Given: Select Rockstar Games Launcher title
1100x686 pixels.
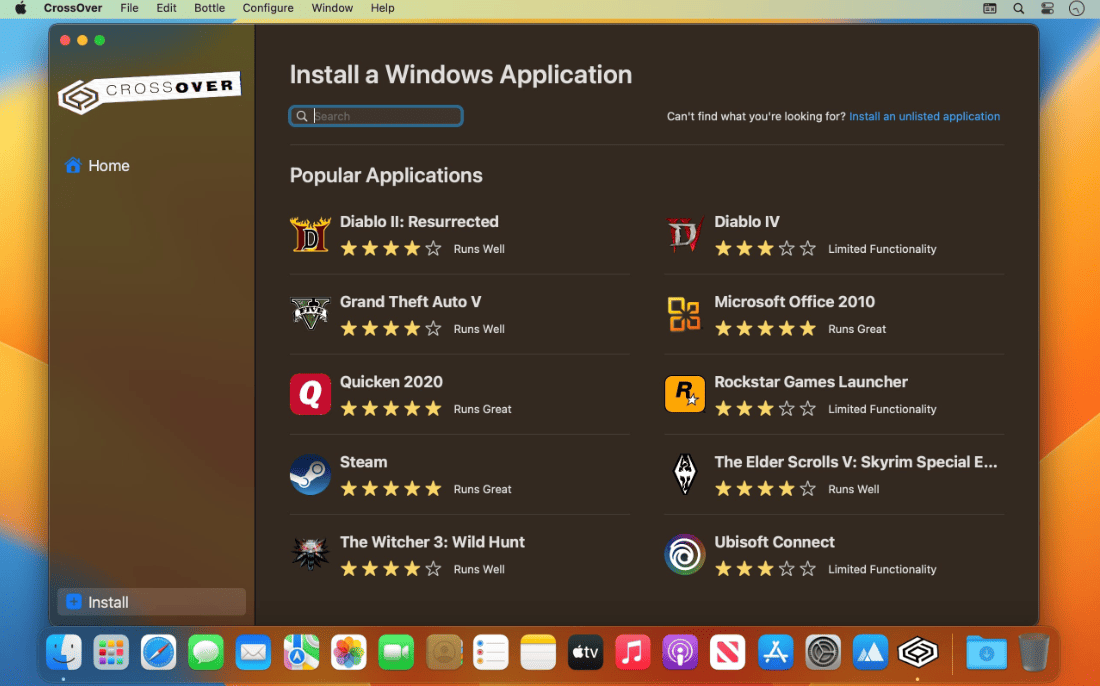Looking at the screenshot, I should pos(810,382).
